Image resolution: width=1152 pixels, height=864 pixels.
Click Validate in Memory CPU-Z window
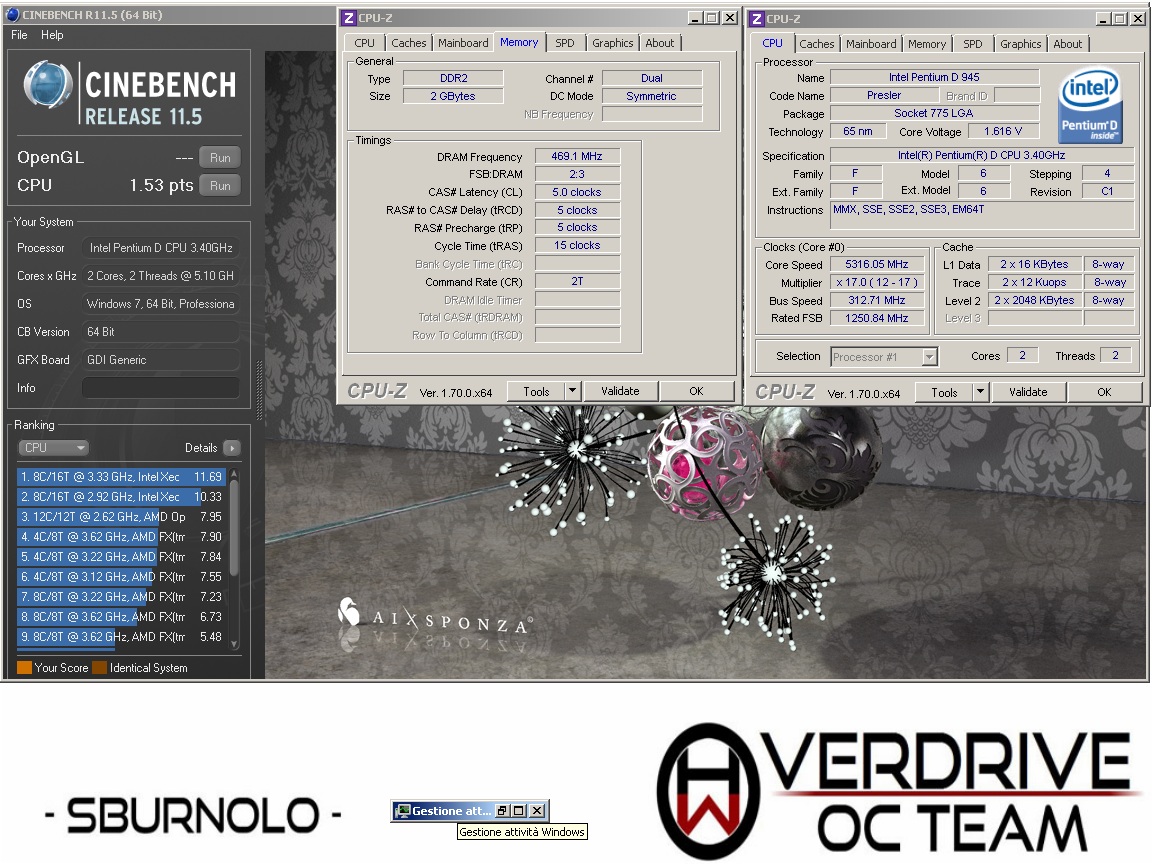click(x=620, y=392)
